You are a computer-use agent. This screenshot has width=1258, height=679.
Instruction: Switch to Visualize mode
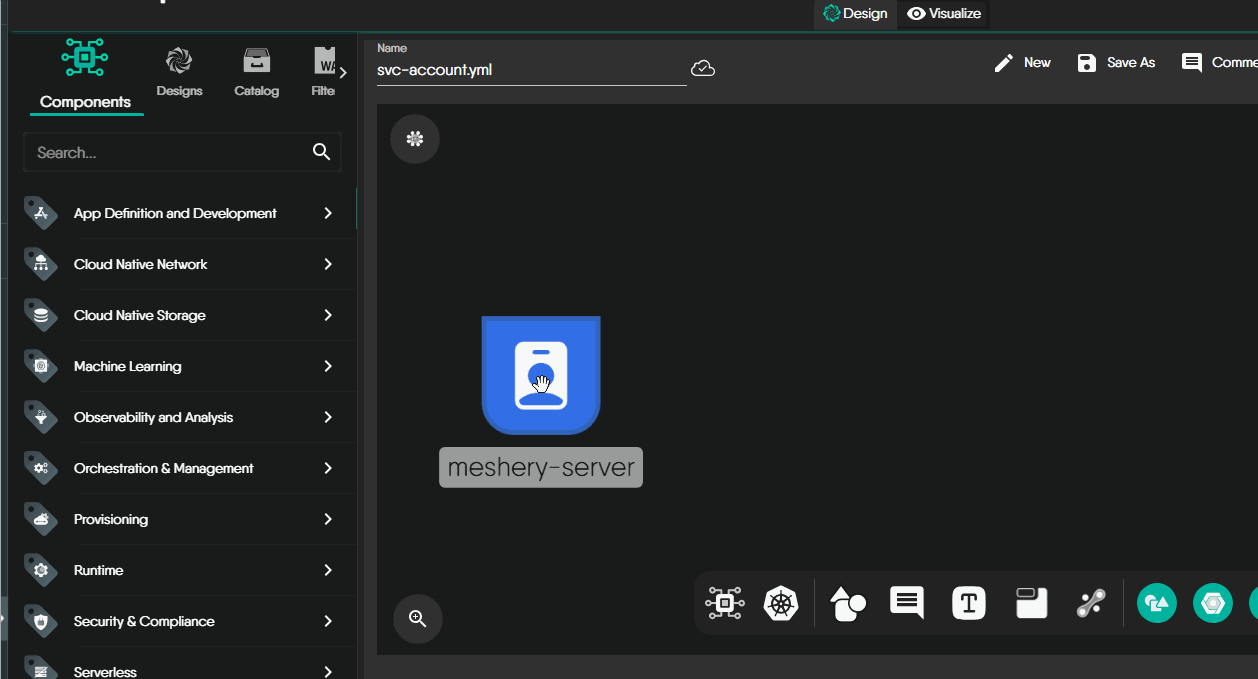pyautogui.click(x=944, y=14)
